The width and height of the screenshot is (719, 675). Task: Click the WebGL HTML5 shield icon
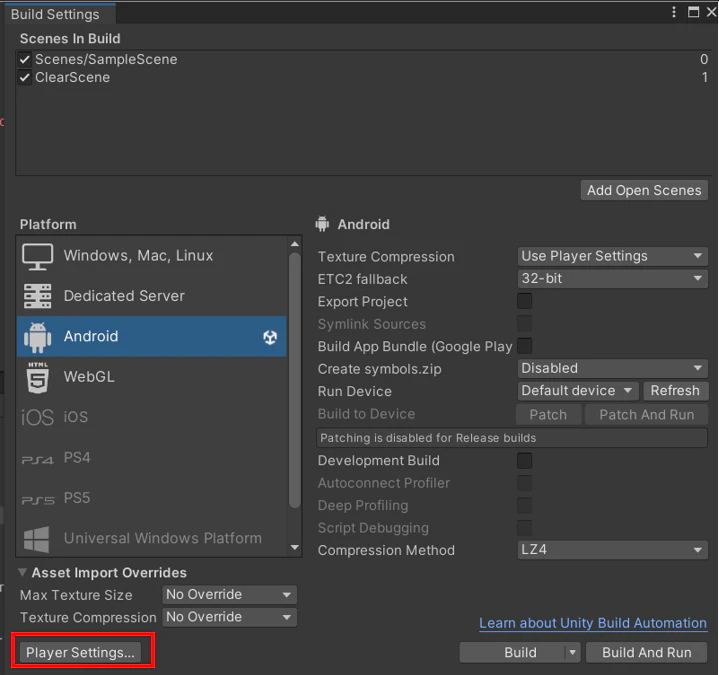point(38,377)
